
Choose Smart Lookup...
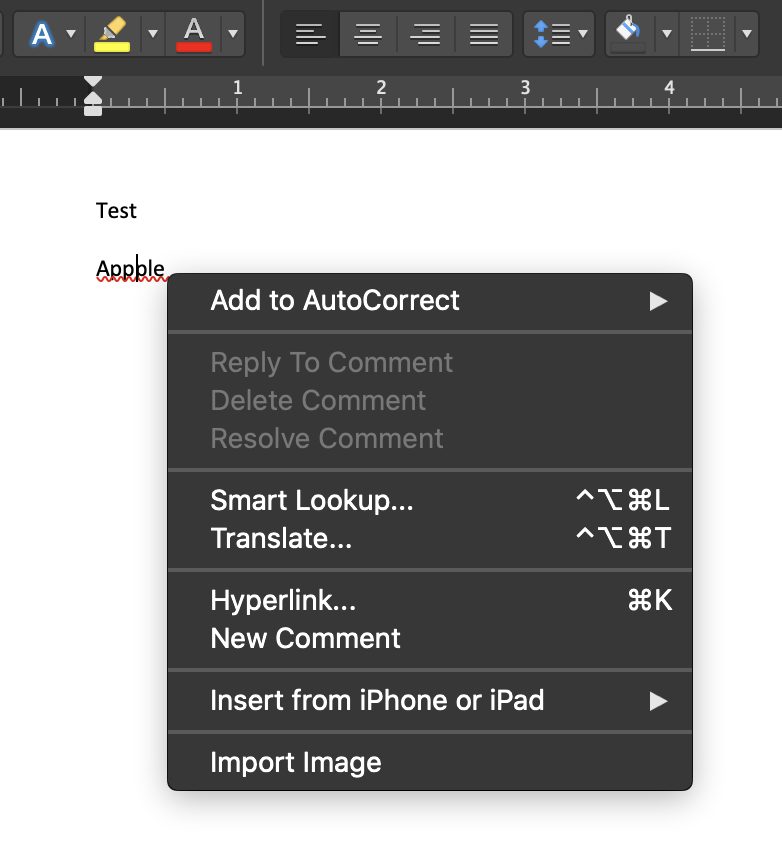[429, 501]
